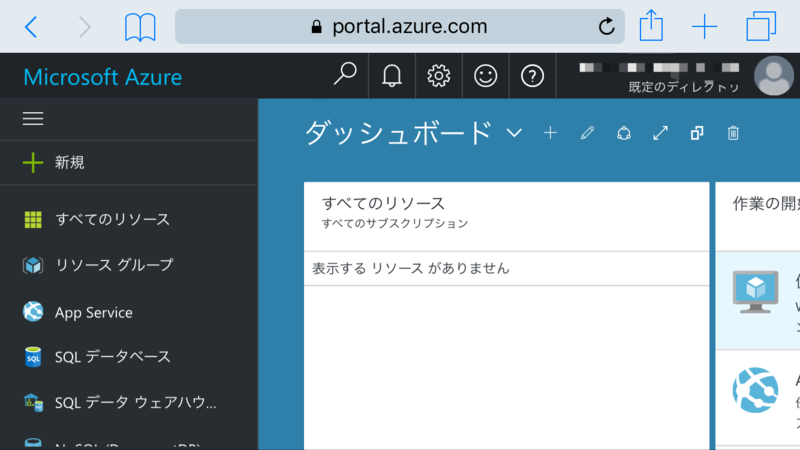Click the Safari forward arrow
The image size is (800, 450).
pyautogui.click(x=85, y=27)
